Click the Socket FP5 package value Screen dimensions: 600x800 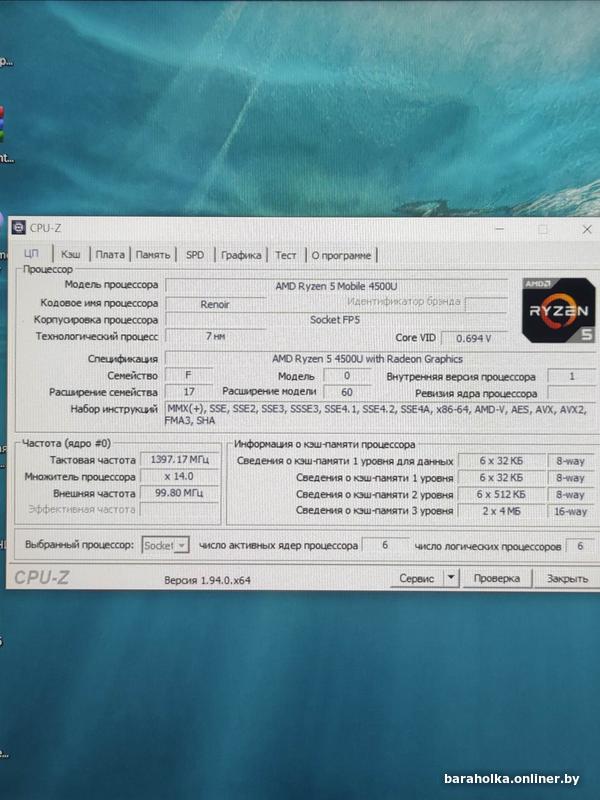click(335, 320)
